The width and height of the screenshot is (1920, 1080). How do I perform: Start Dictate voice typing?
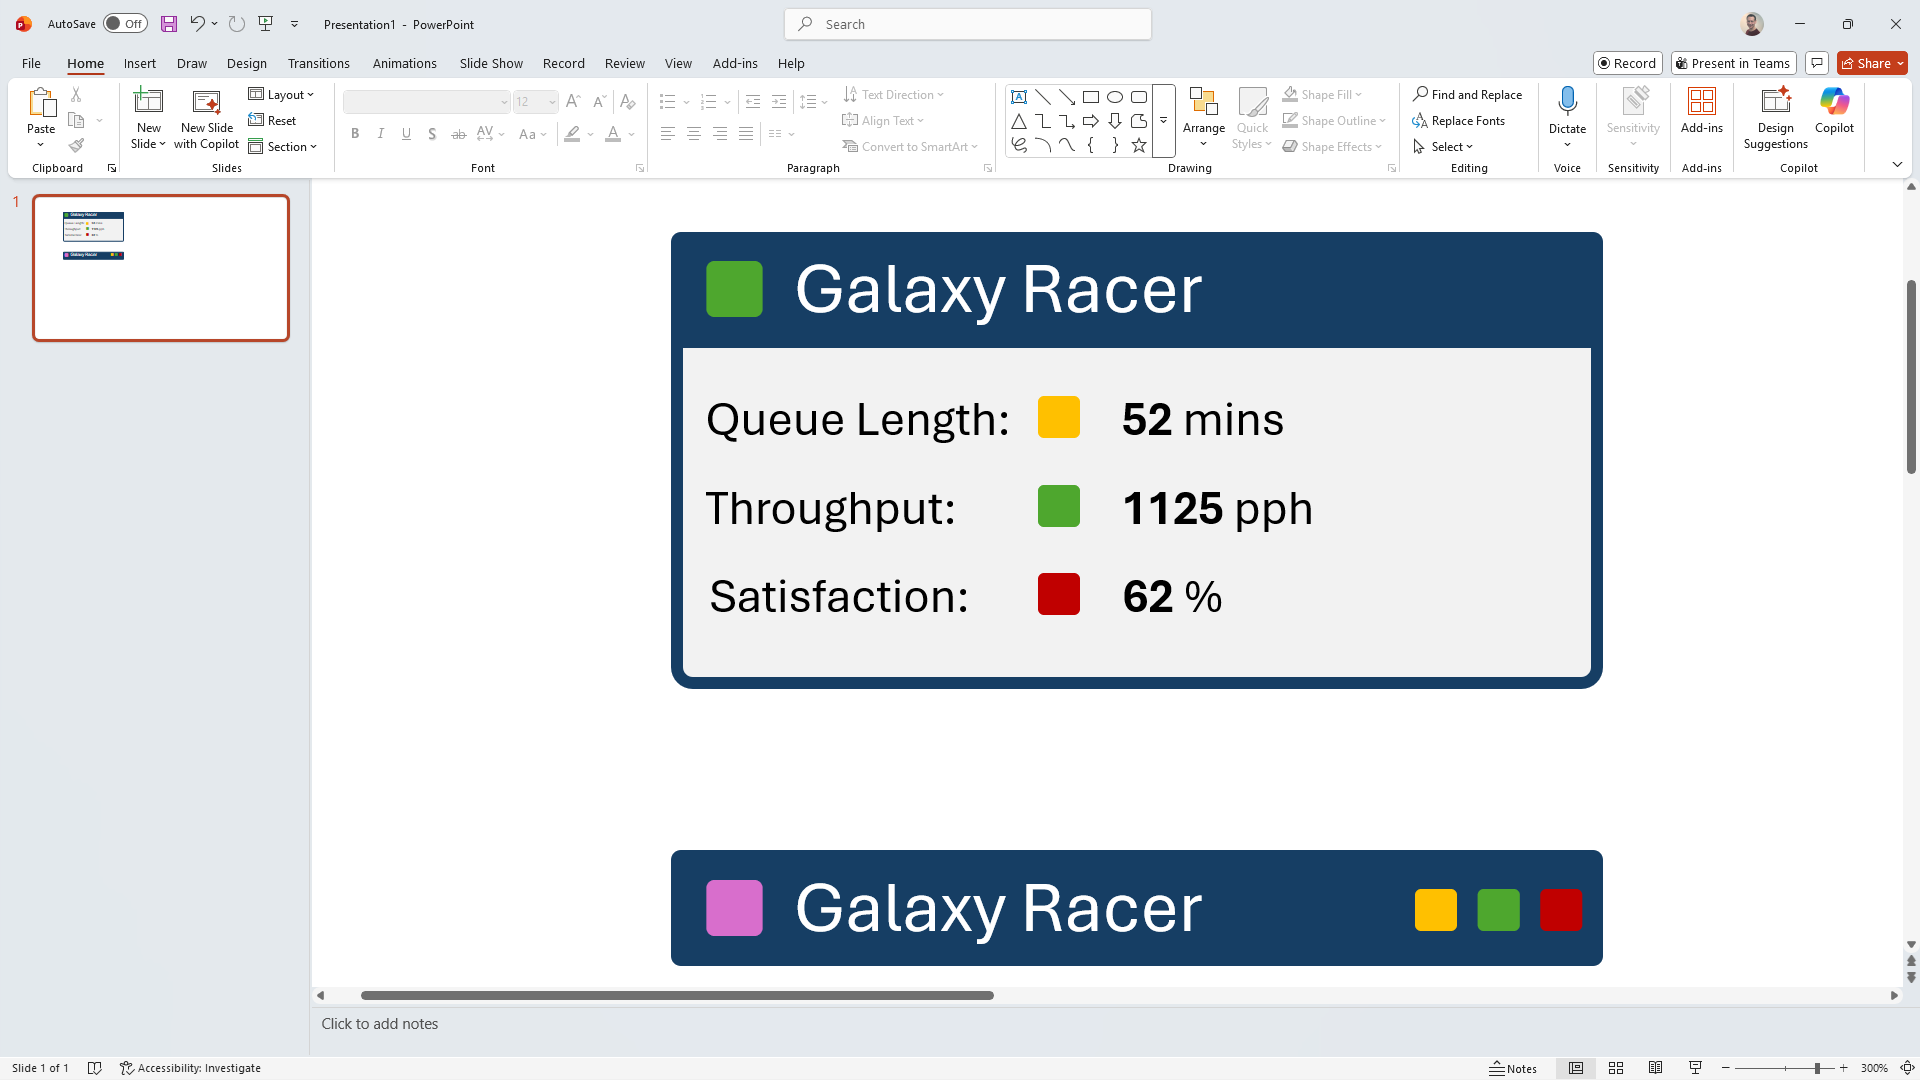click(1566, 110)
